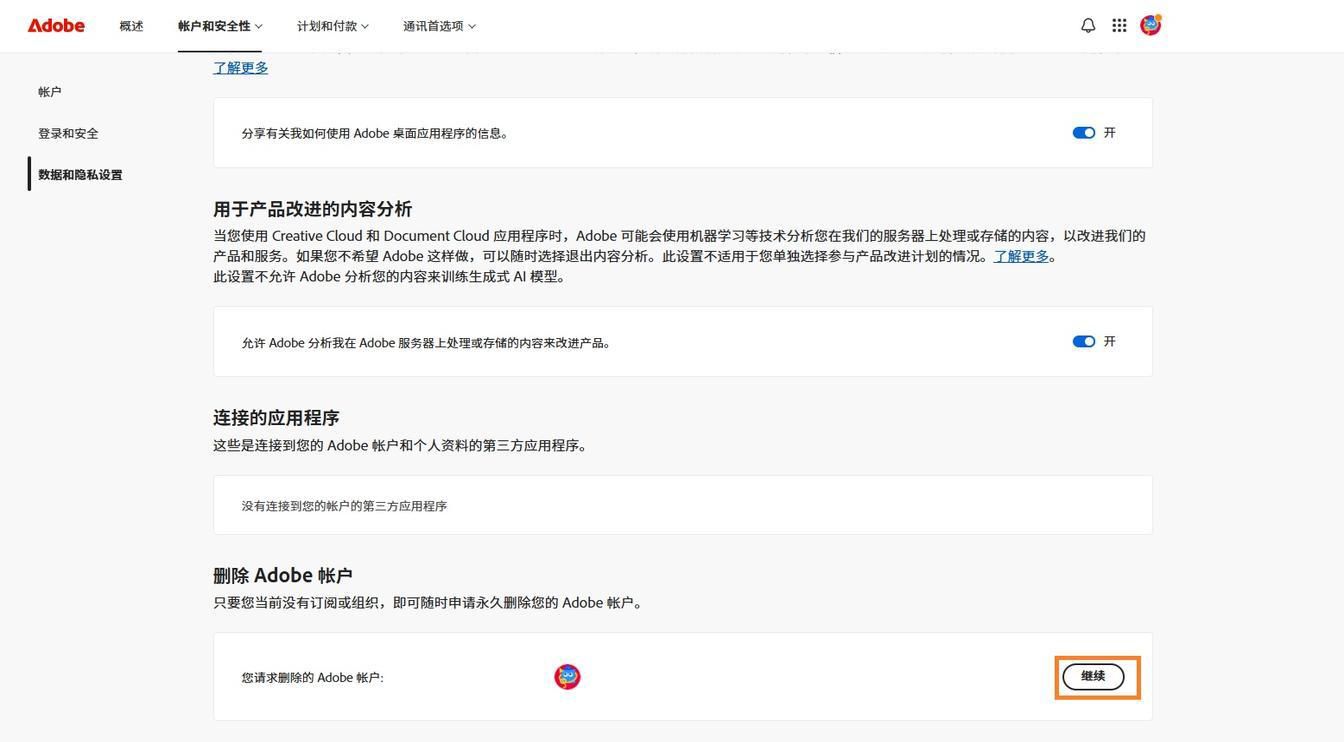The image size is (1344, 742).
Task: Open the apps grid menu
Action: coord(1119,26)
